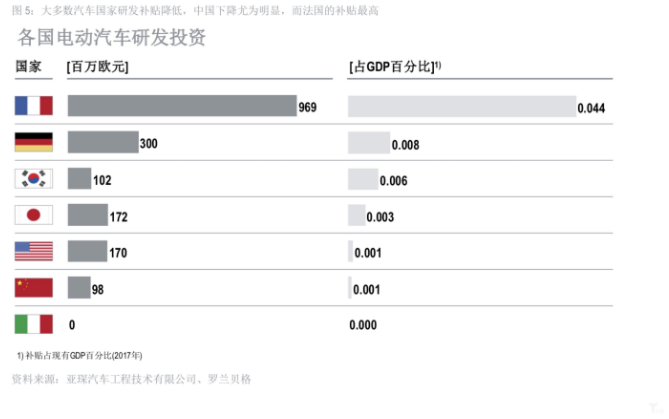Click the 资料来源 source line

[131, 379]
